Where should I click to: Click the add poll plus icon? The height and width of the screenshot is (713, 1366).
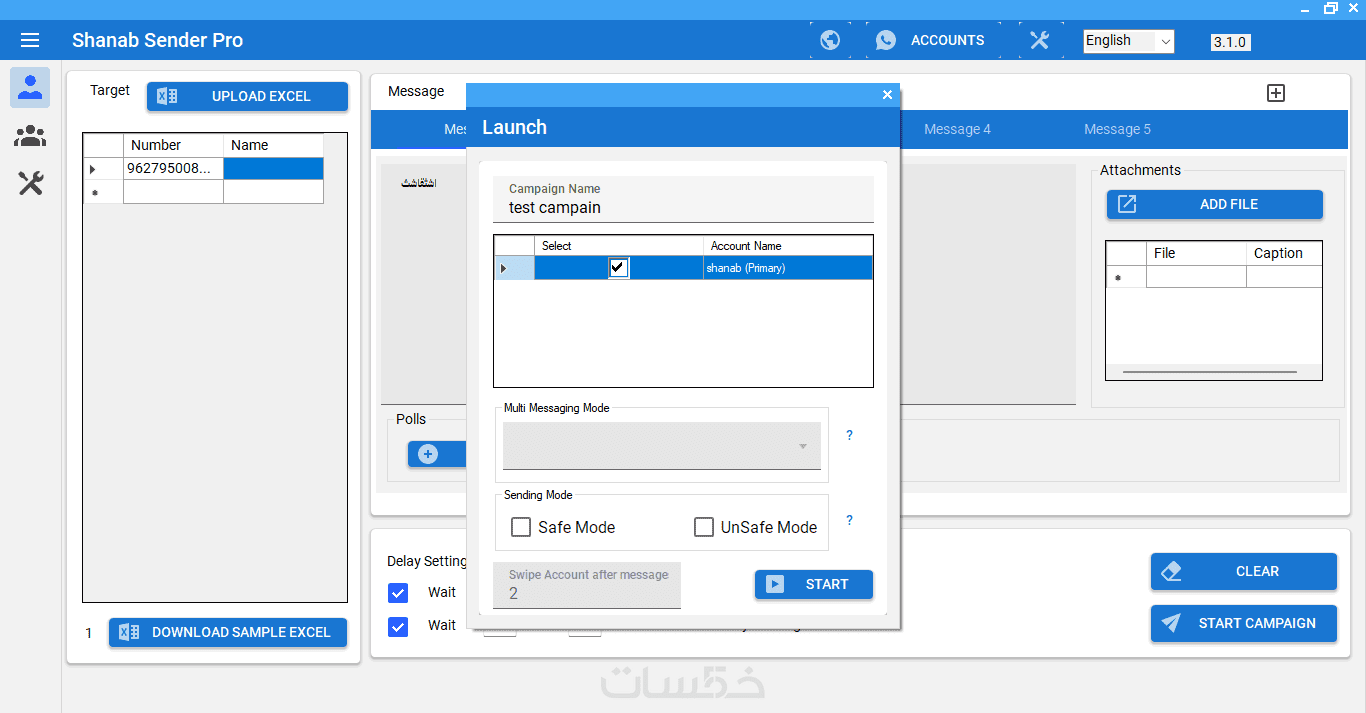[x=428, y=454]
